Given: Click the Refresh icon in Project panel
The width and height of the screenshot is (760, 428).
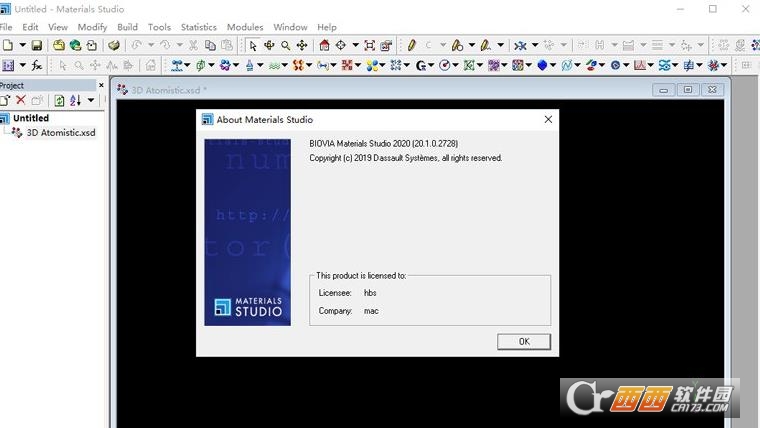Looking at the screenshot, I should [59, 100].
